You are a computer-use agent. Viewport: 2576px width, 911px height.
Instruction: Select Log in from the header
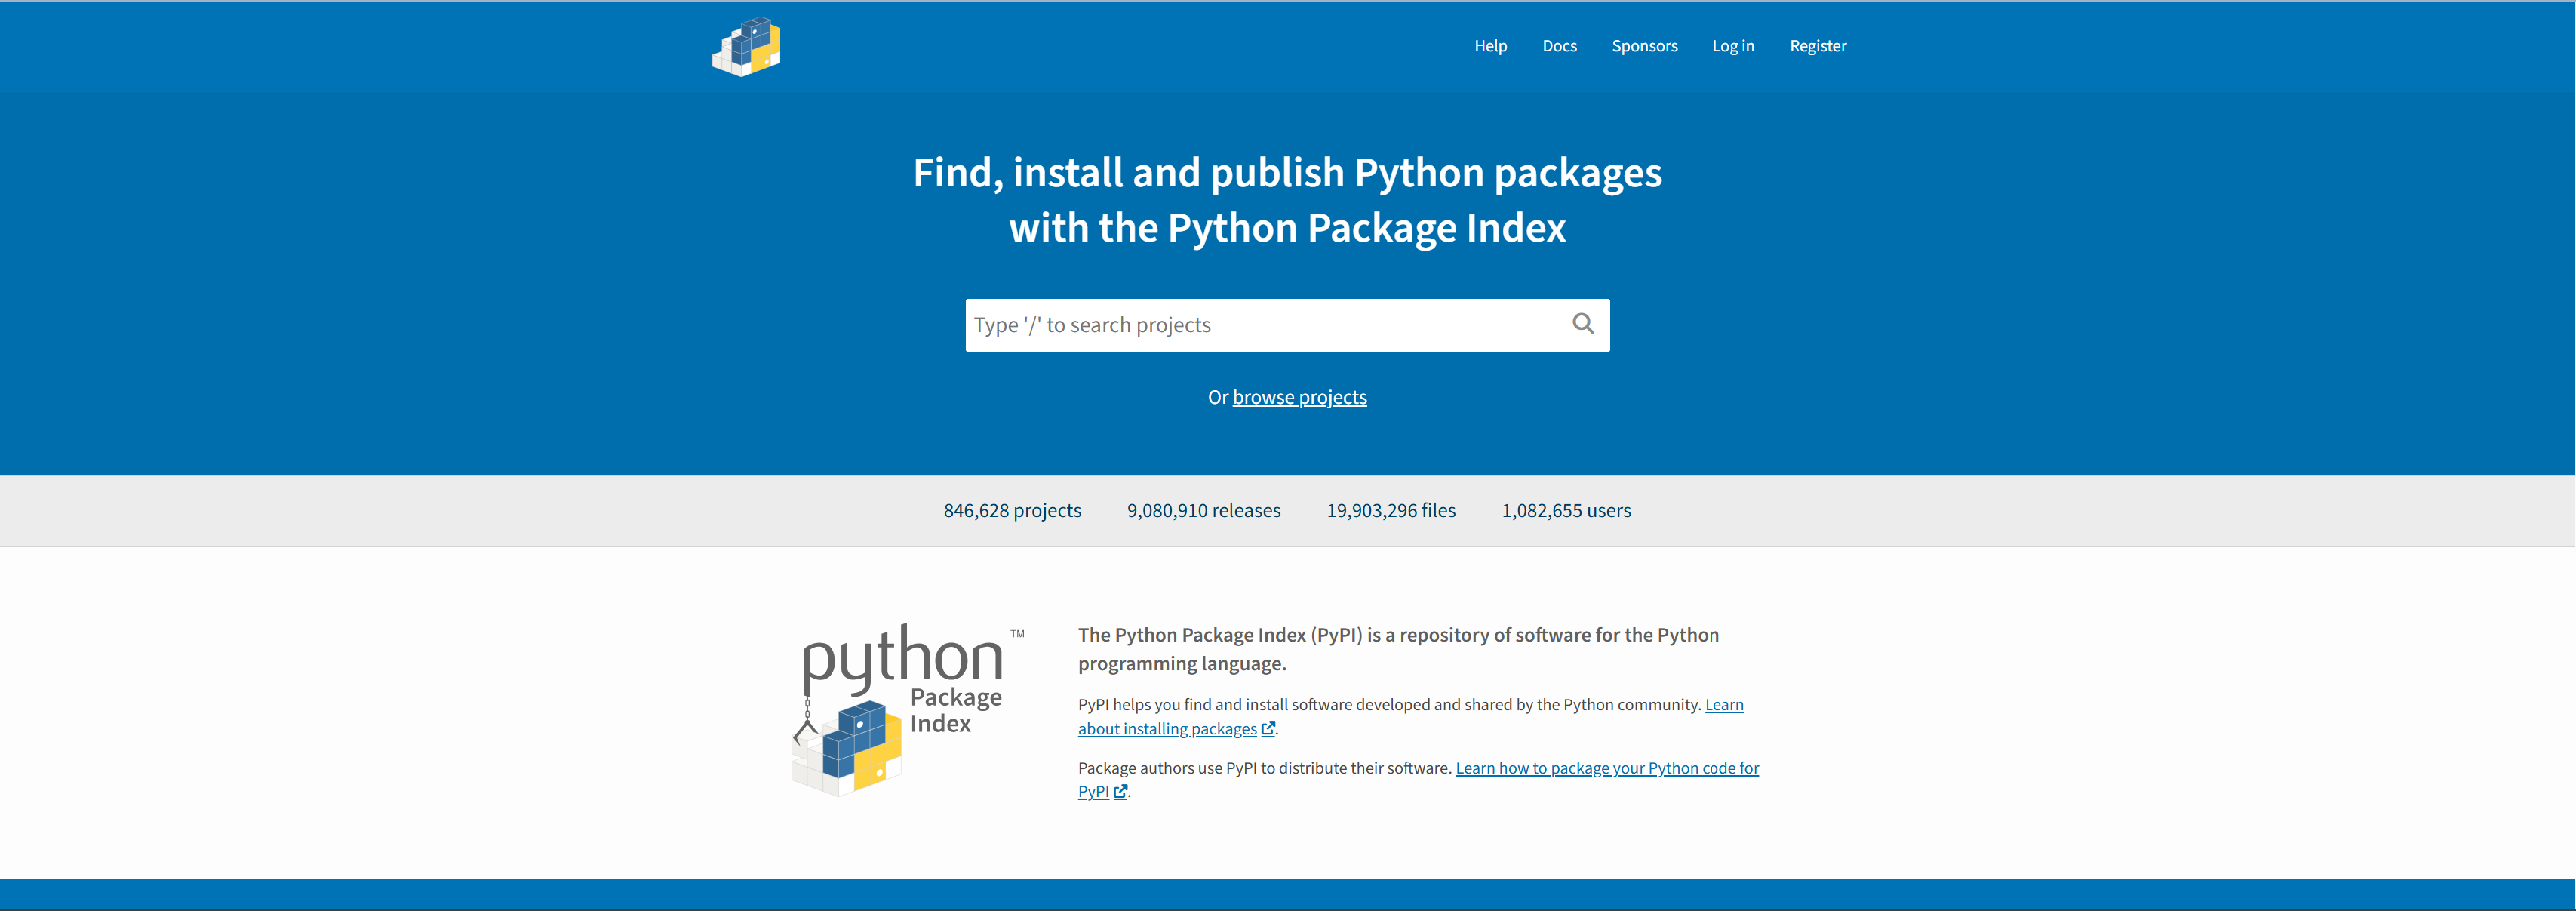coord(1732,46)
